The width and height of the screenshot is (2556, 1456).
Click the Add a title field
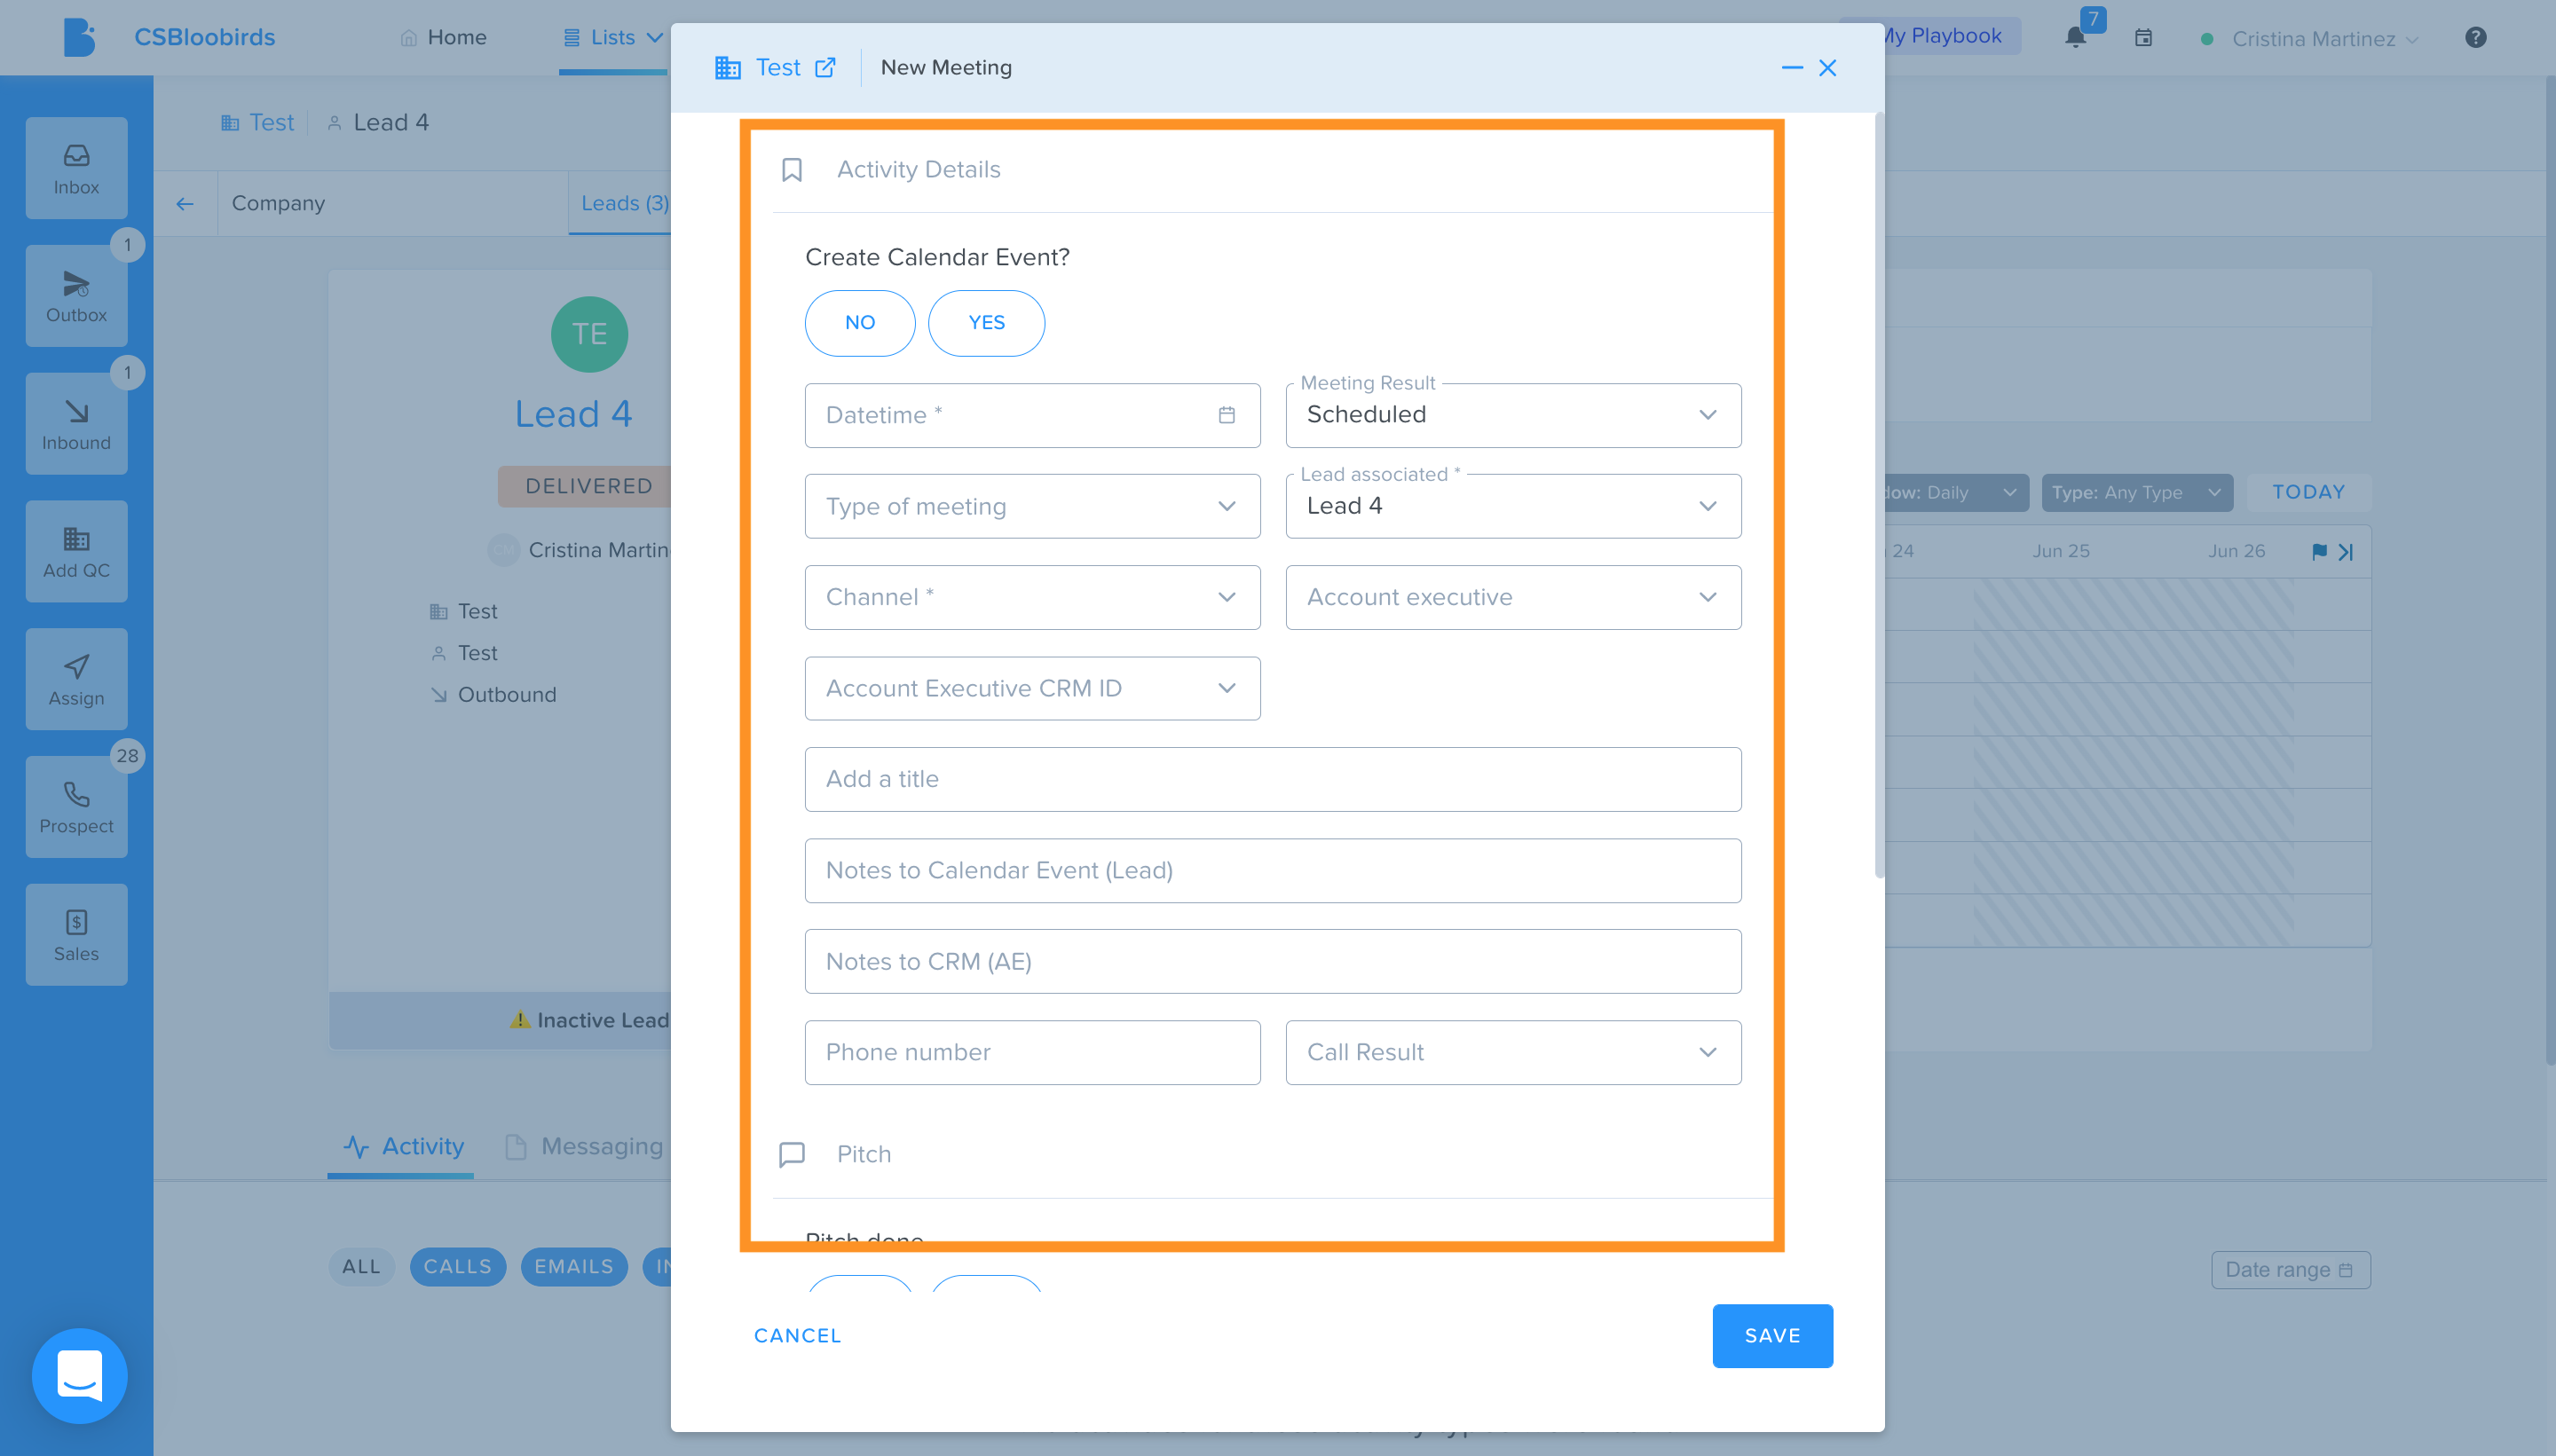coord(1273,779)
